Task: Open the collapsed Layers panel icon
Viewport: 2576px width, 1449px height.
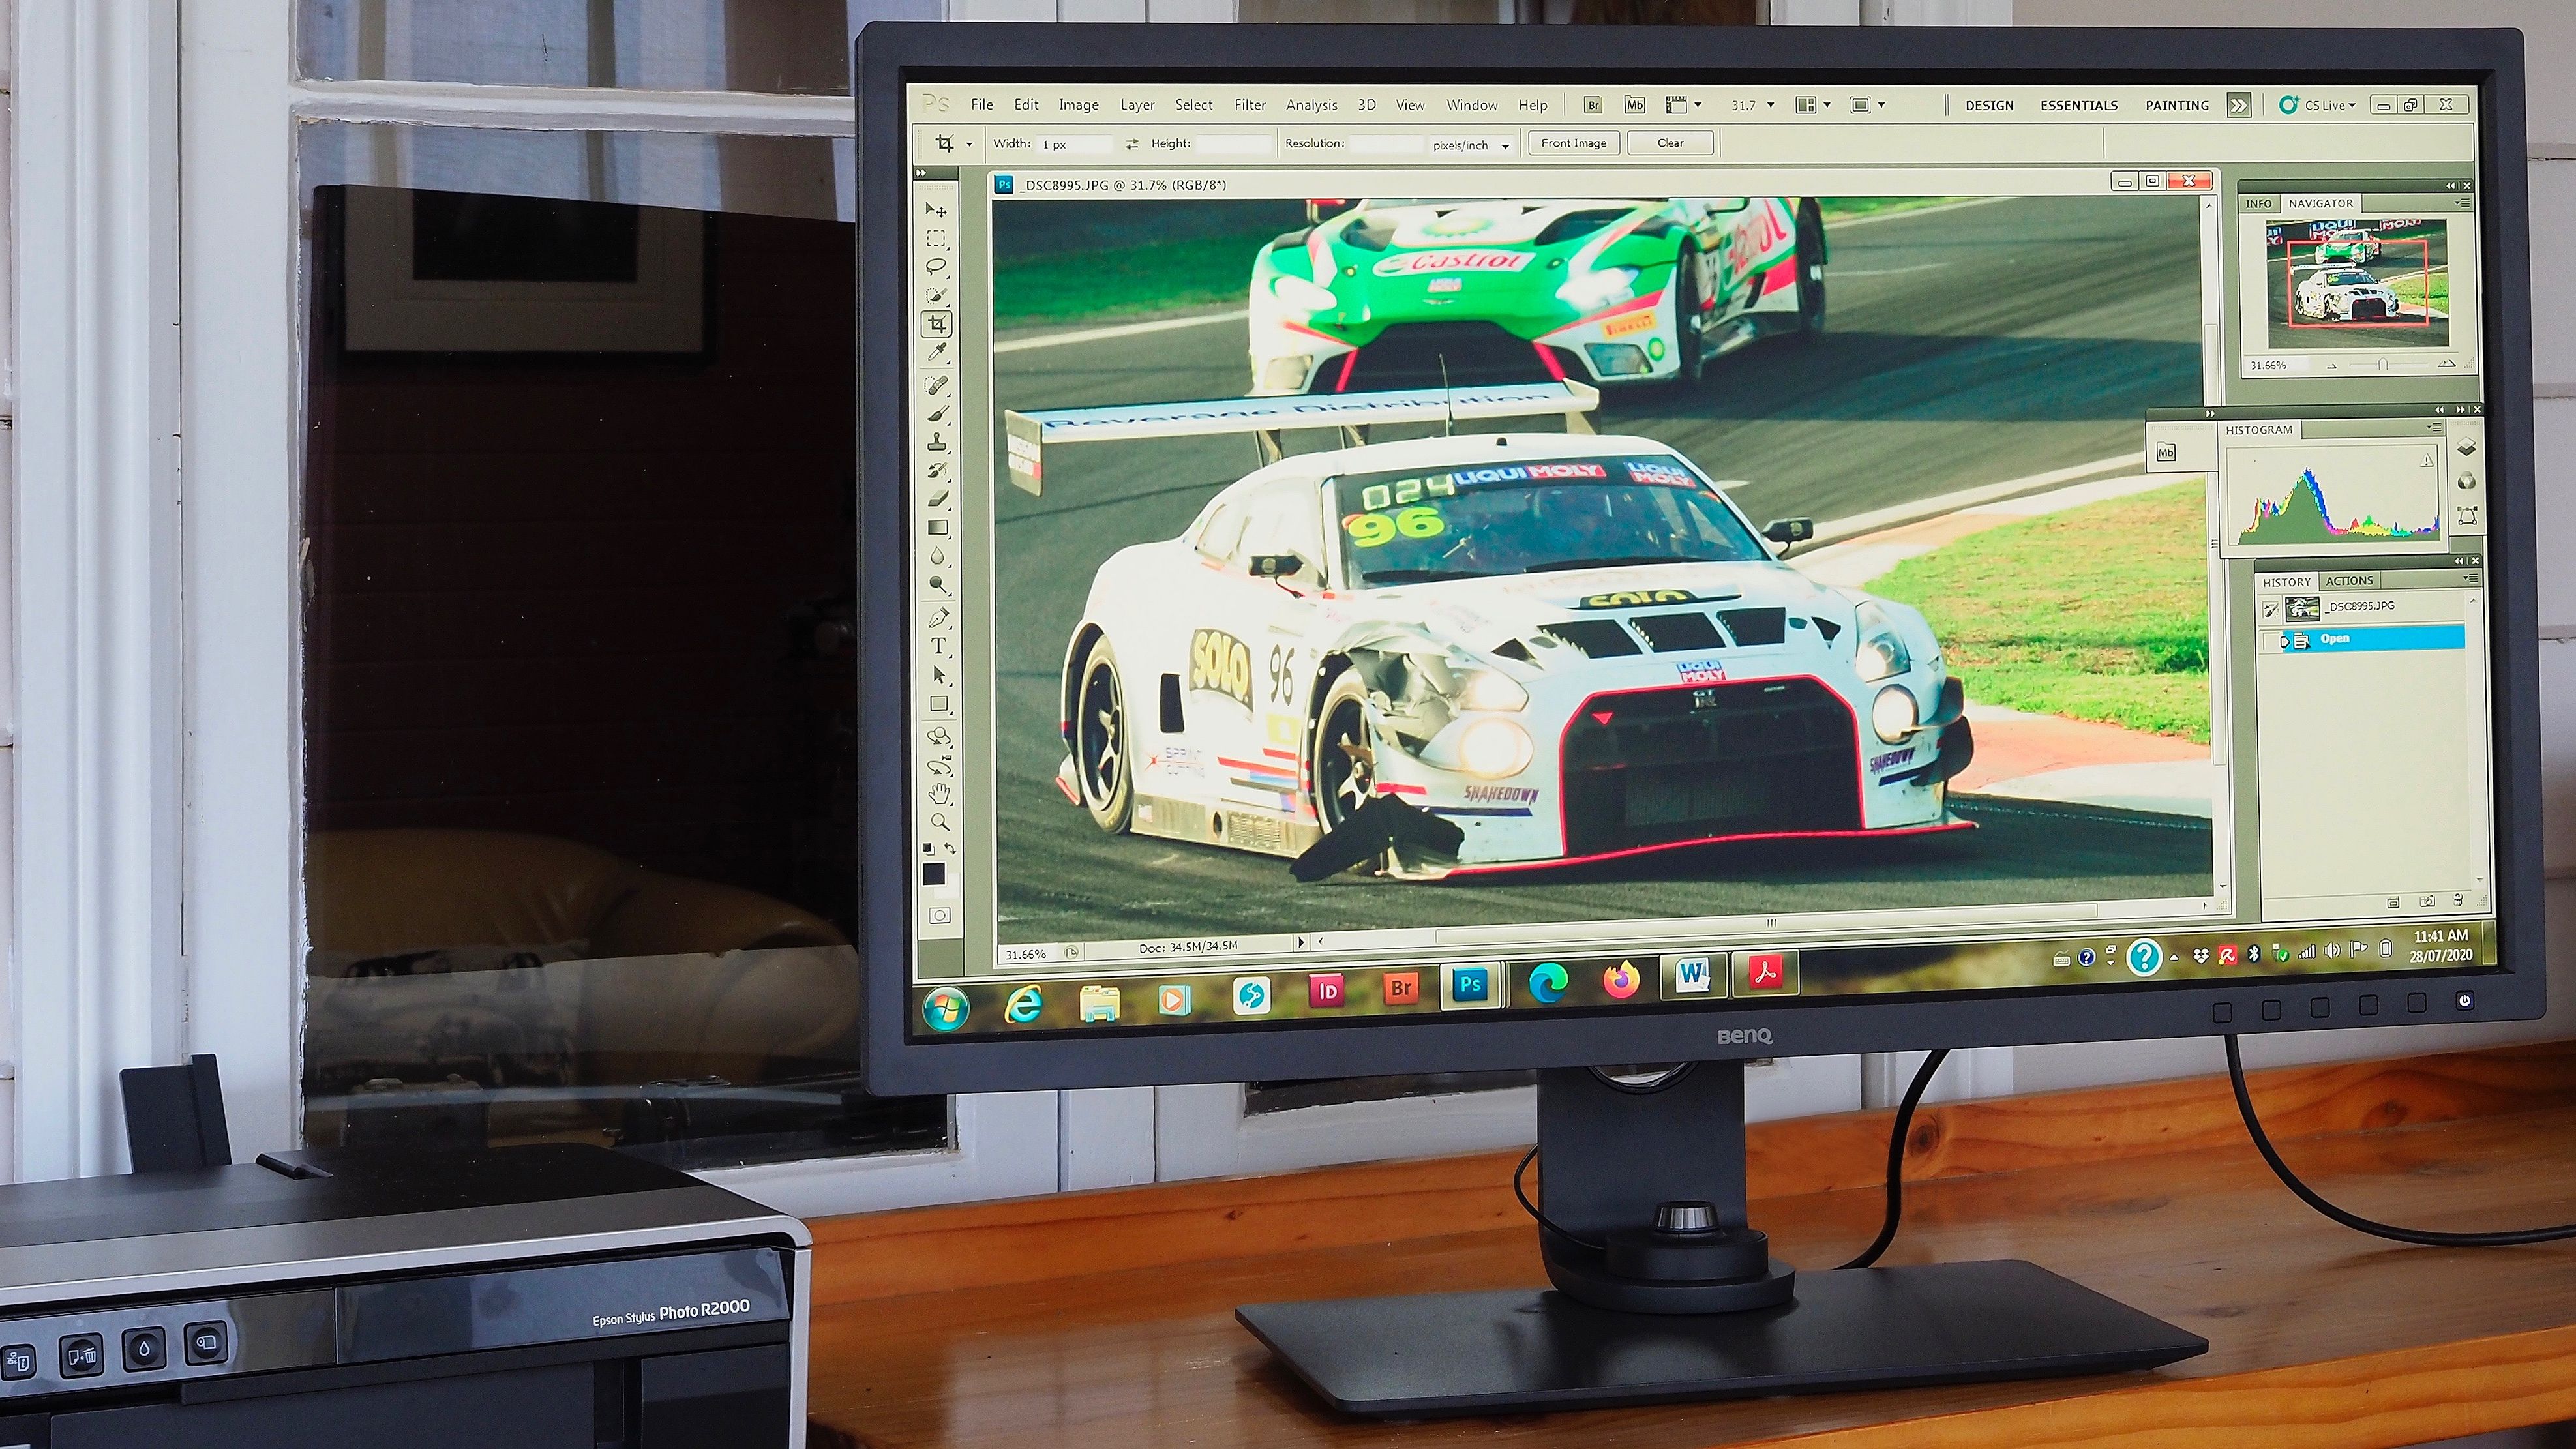Action: click(x=2467, y=447)
